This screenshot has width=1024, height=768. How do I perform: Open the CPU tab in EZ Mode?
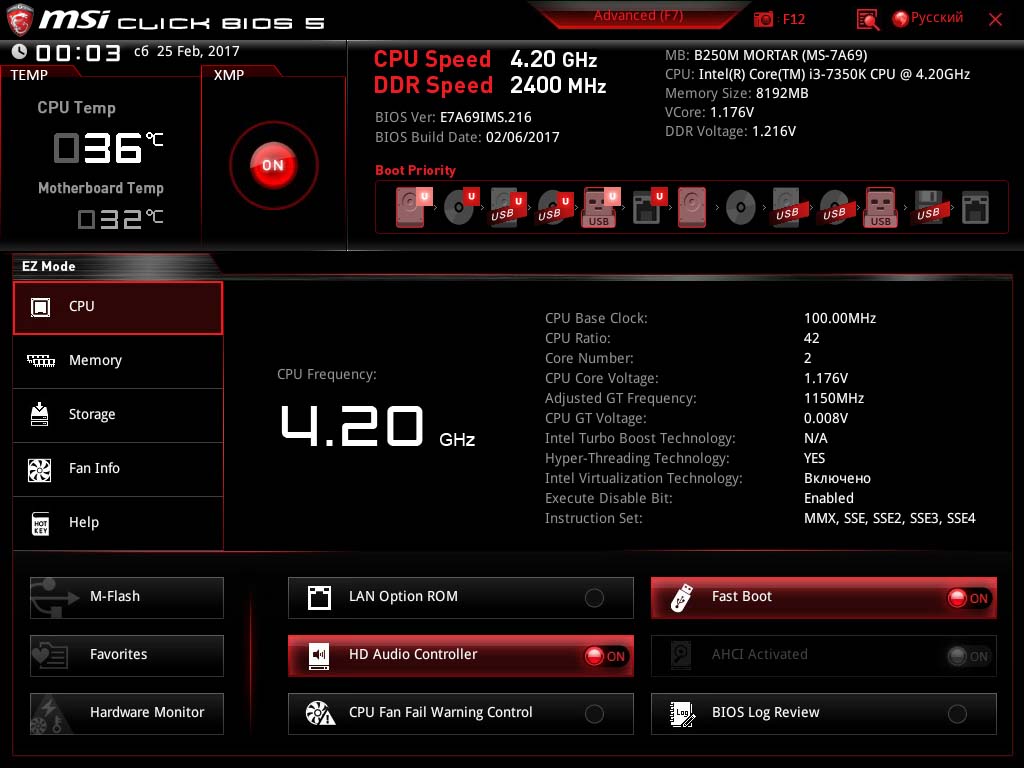(x=118, y=308)
